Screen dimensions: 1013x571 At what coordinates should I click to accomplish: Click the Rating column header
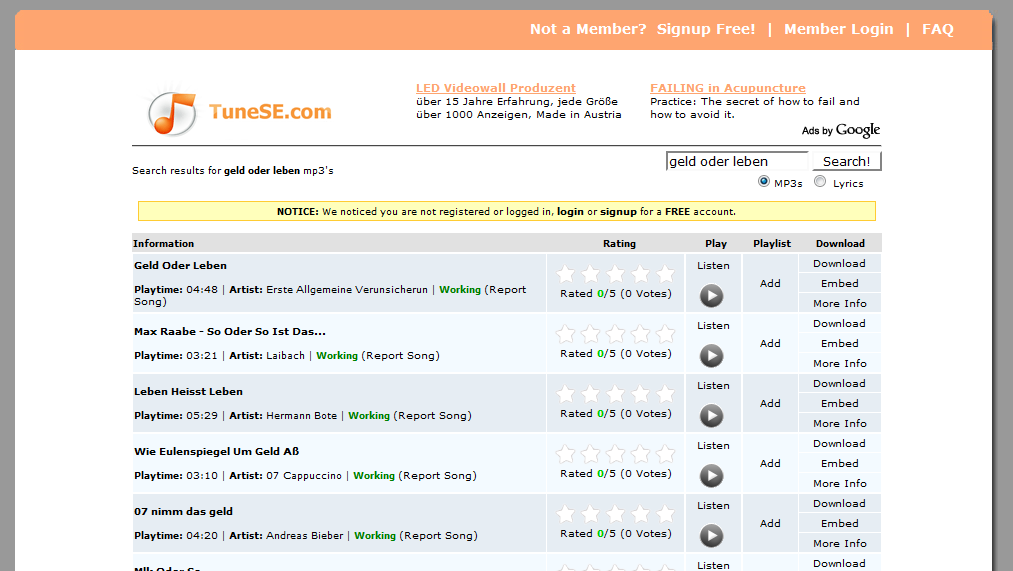(x=619, y=244)
